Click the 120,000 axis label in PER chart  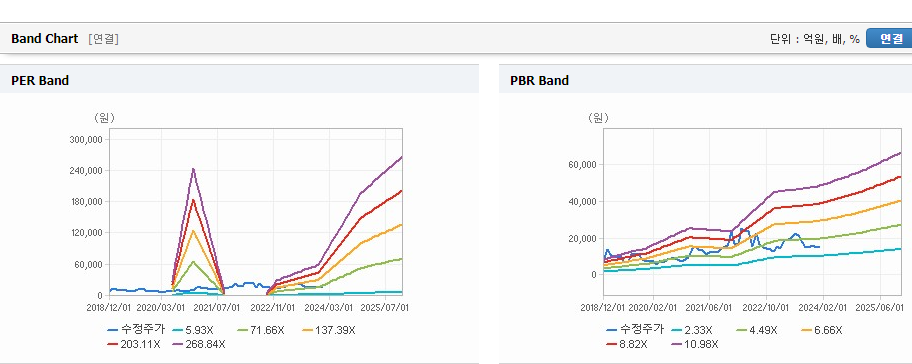pyautogui.click(x=86, y=233)
